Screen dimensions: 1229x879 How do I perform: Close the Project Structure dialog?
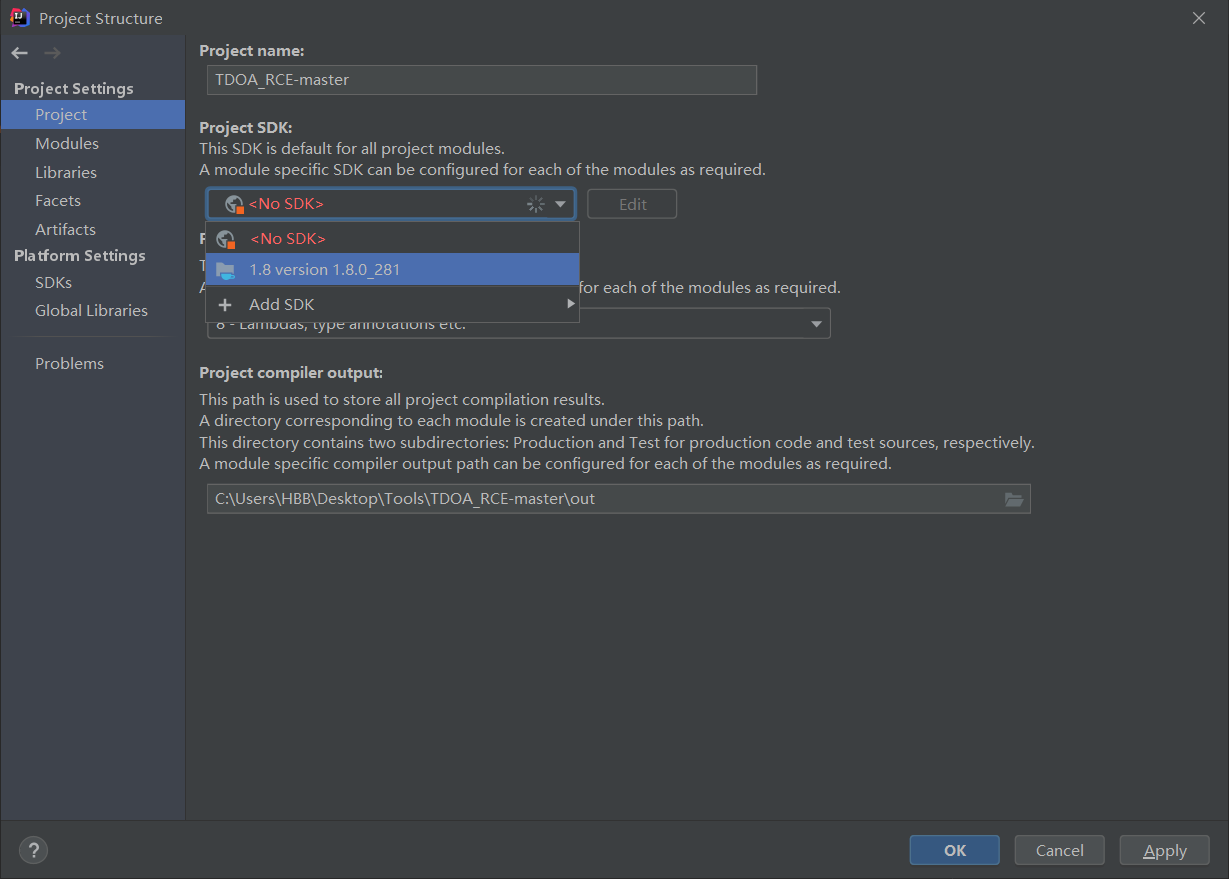1199,18
